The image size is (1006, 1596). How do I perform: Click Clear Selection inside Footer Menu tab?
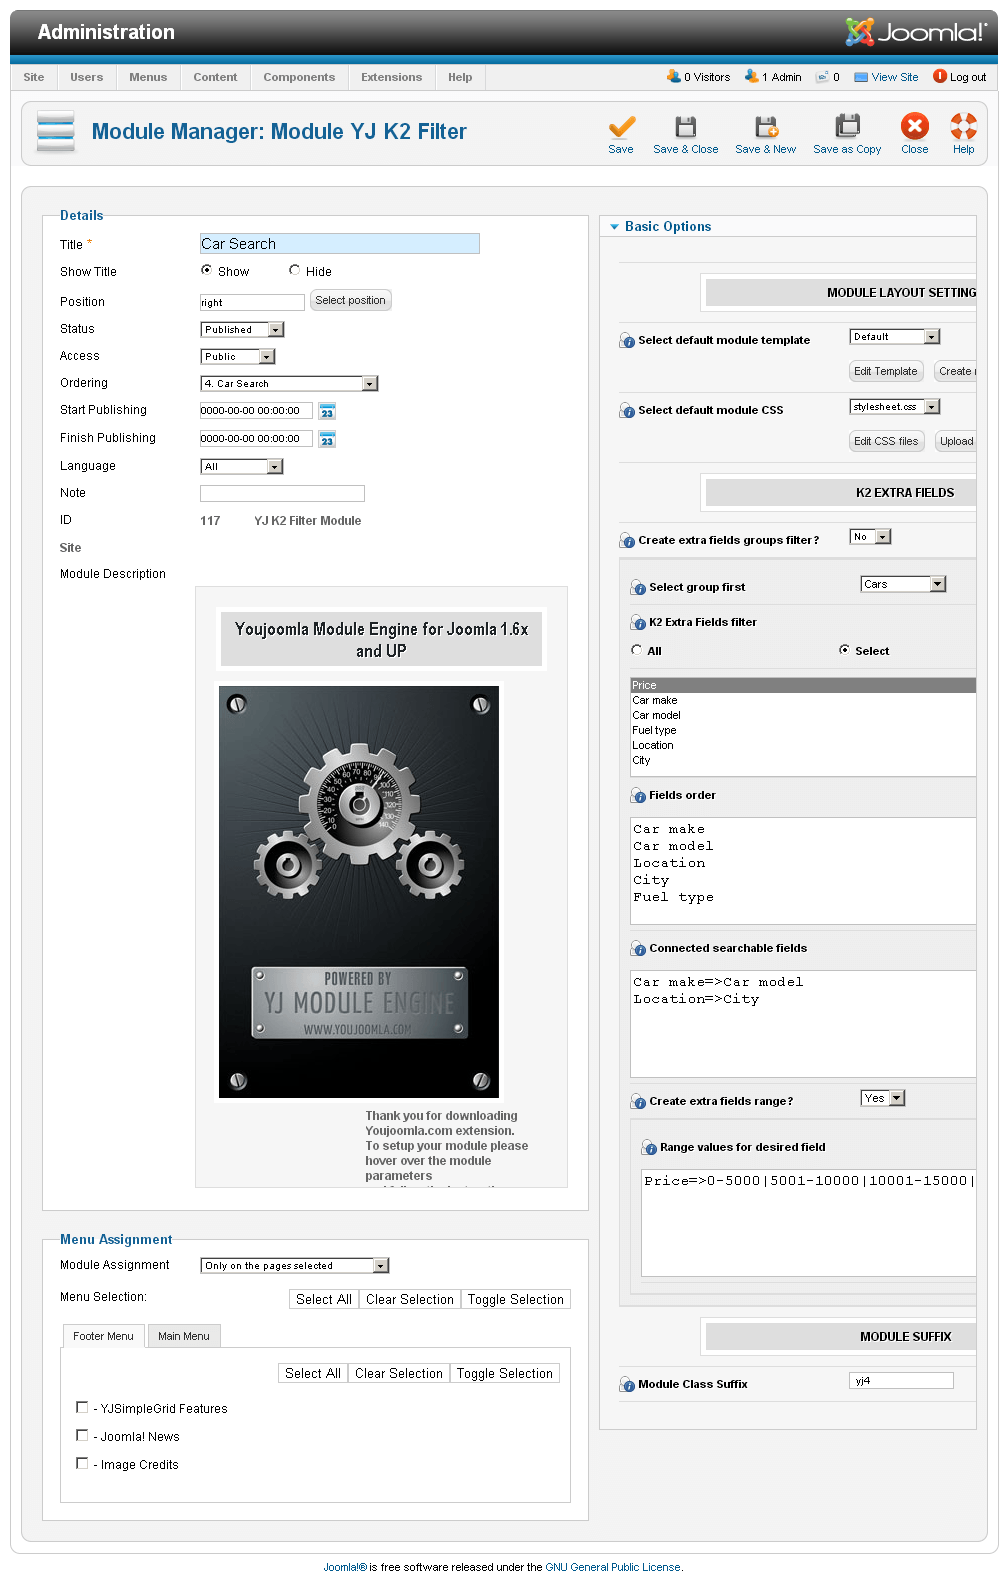tap(399, 1373)
